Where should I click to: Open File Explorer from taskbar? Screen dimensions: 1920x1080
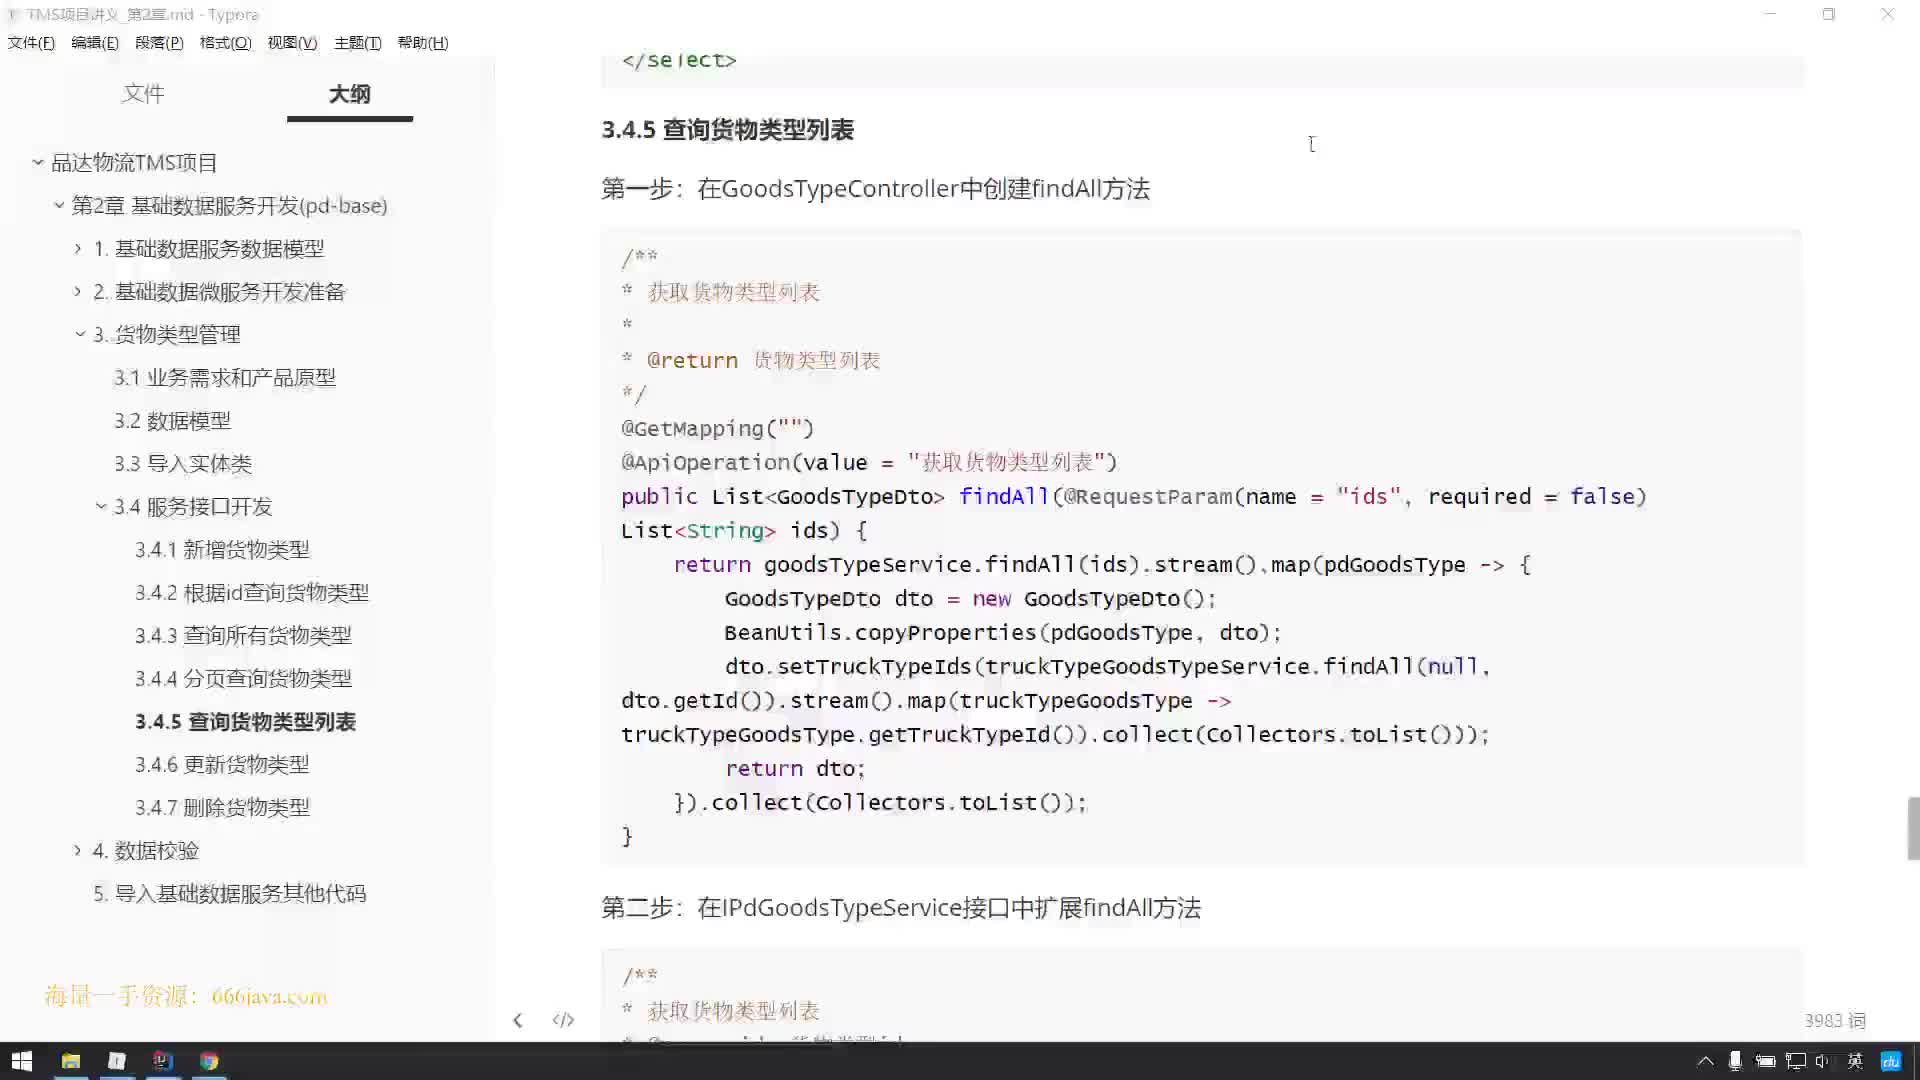point(71,1061)
